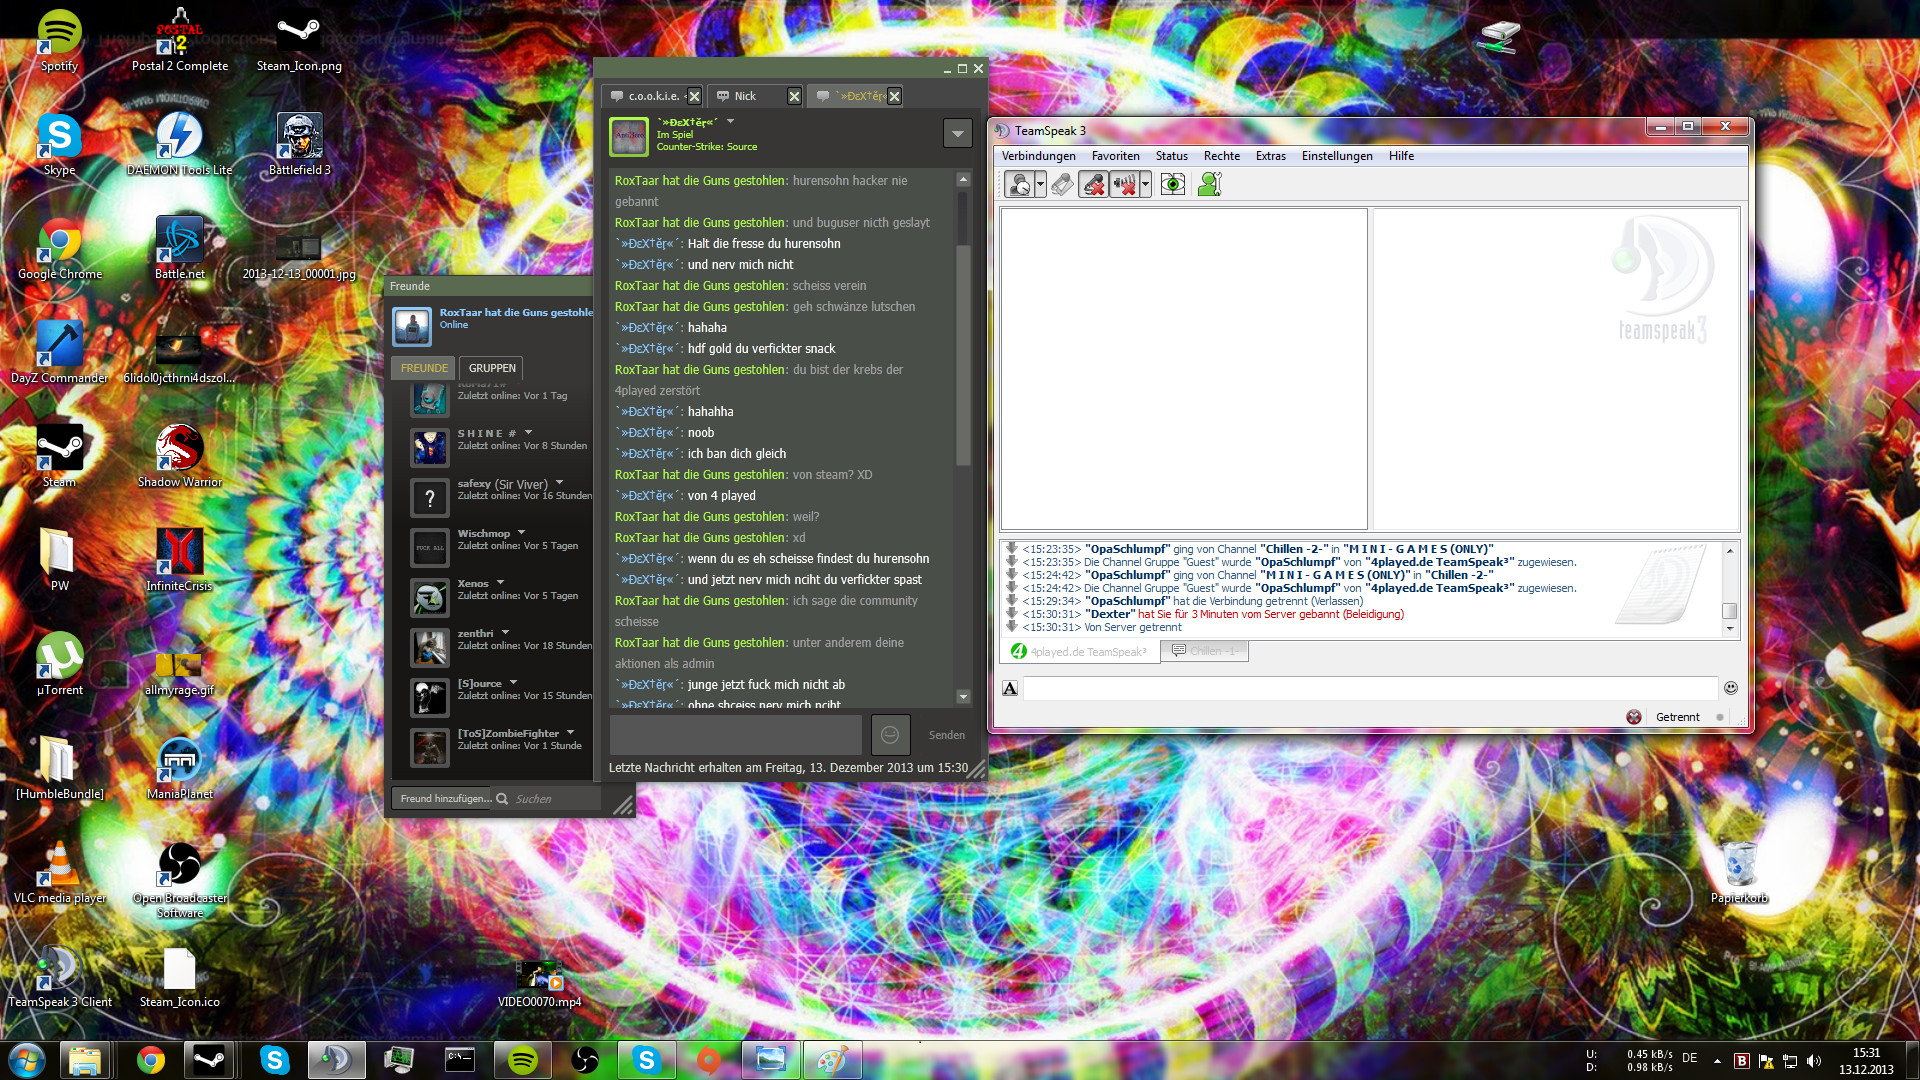Open Spotify desktop shortcut
1920x1080 pixels.
59,41
